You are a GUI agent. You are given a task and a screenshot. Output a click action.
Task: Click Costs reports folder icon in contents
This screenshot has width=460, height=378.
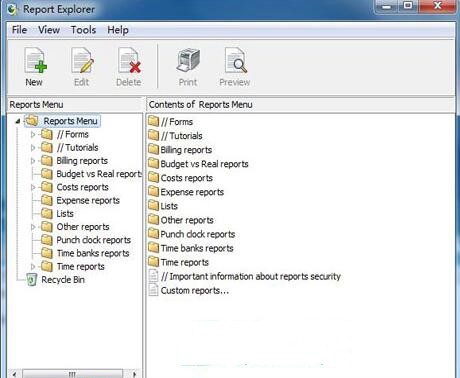coord(153,177)
